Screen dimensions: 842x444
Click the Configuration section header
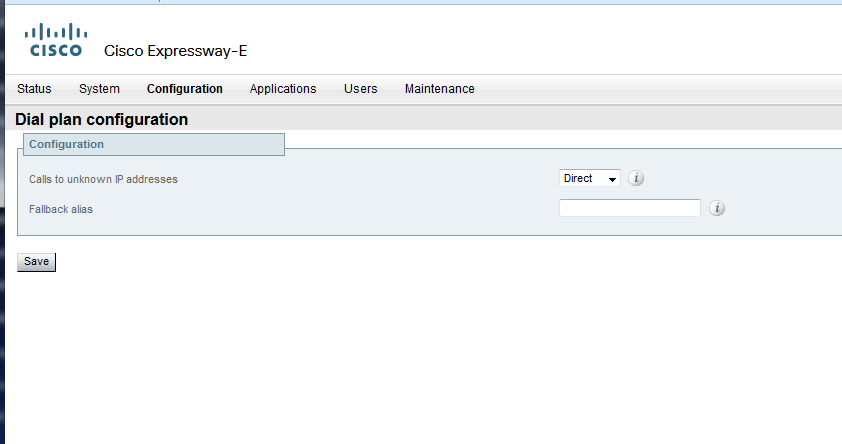[154, 144]
